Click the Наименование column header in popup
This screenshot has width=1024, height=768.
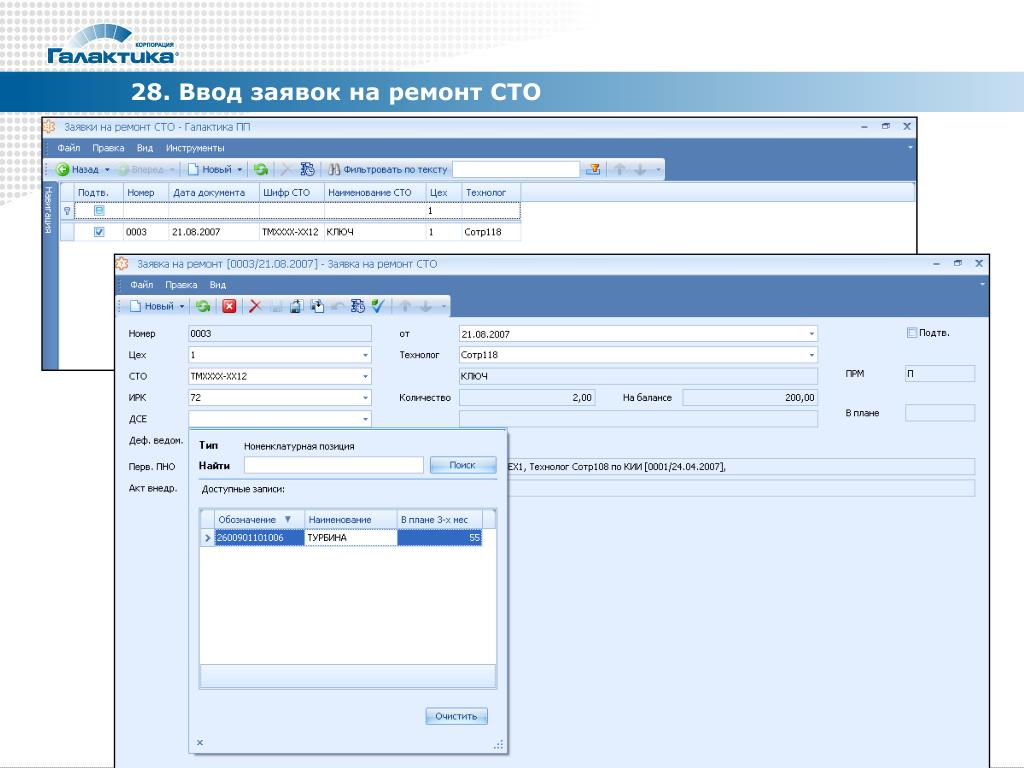[x=351, y=520]
